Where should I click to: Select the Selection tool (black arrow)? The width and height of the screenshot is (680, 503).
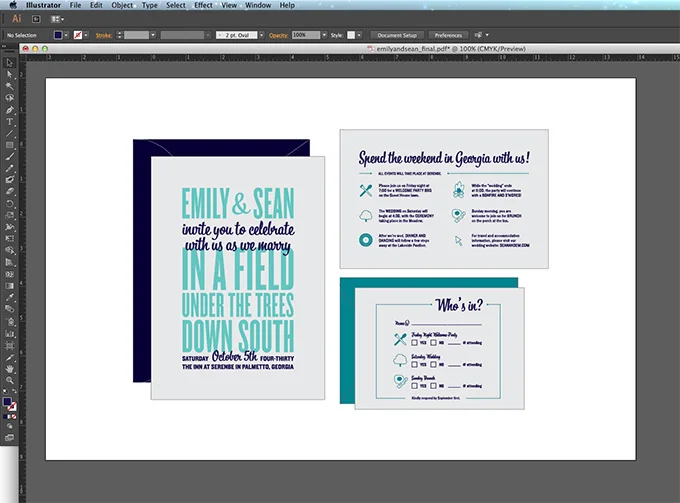[10, 63]
